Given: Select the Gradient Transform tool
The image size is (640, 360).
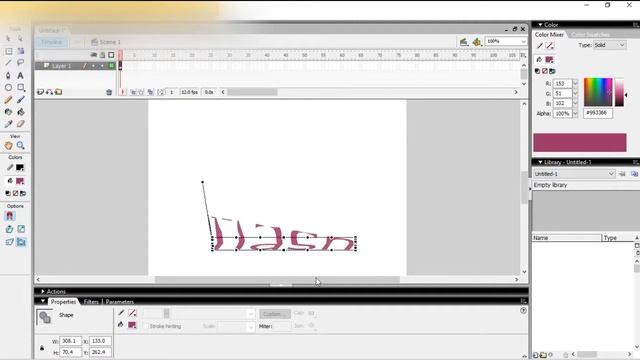Looking at the screenshot, I should [20, 51].
